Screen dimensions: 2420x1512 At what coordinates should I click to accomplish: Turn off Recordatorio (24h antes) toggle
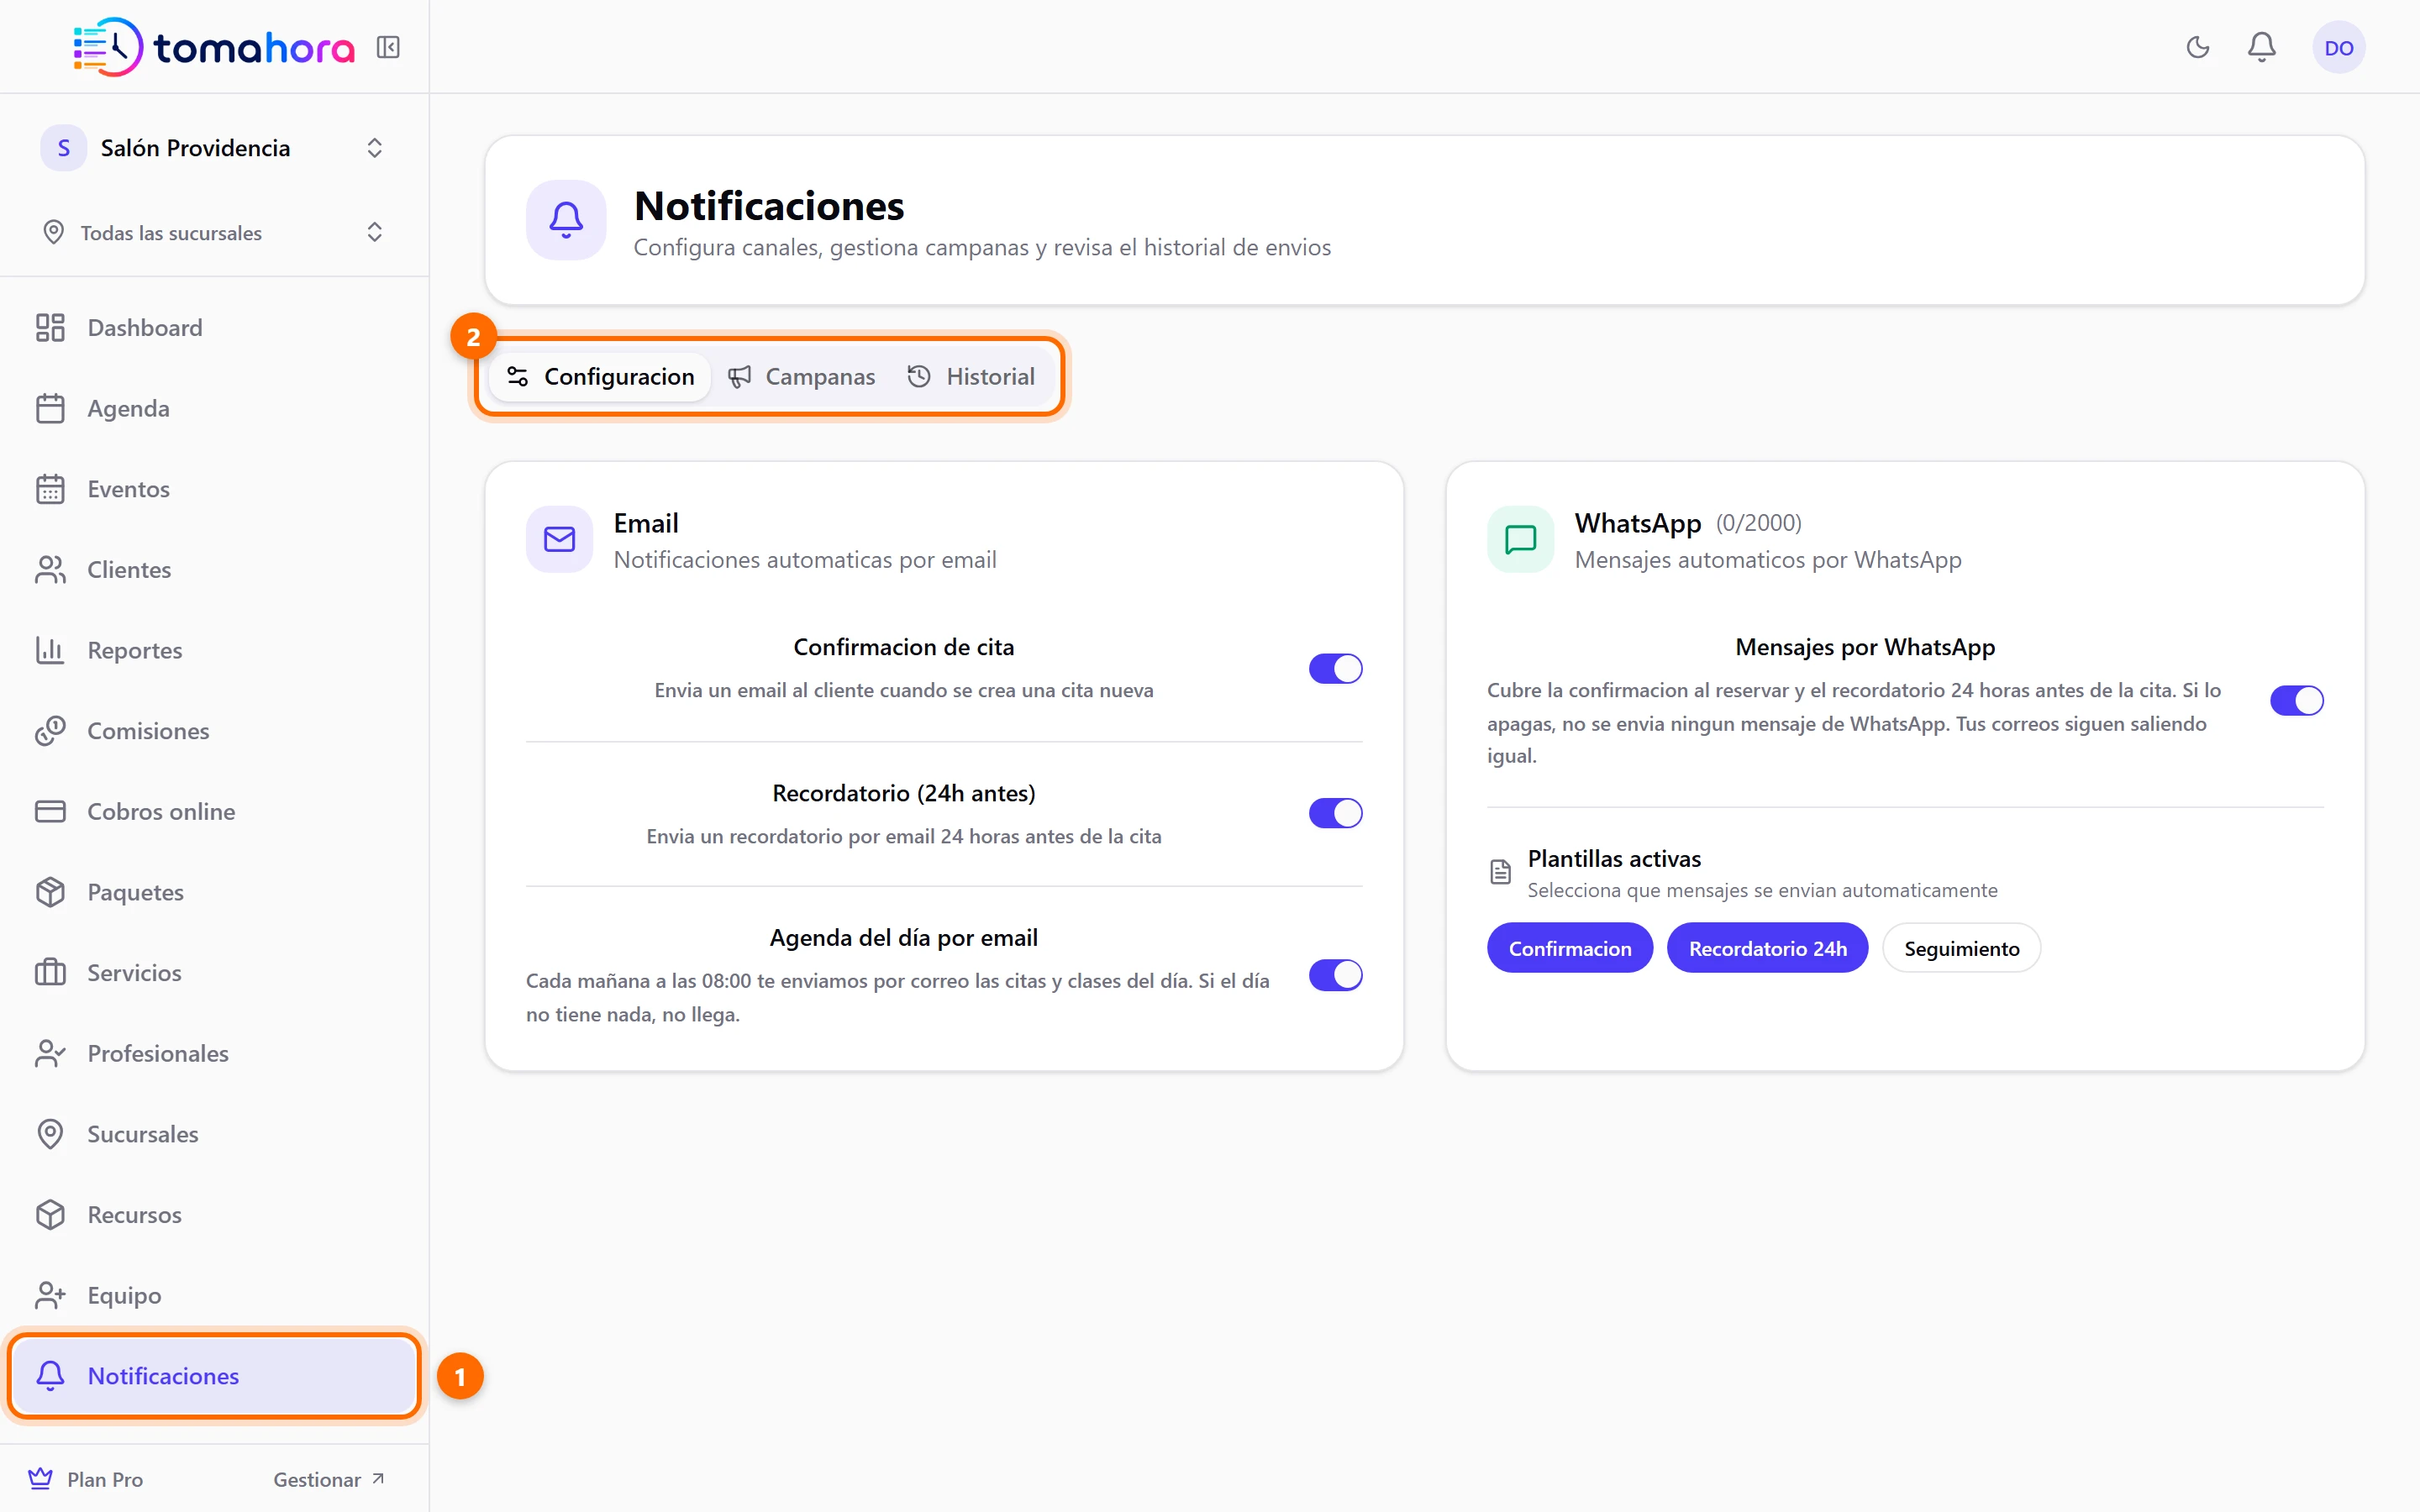click(x=1335, y=813)
